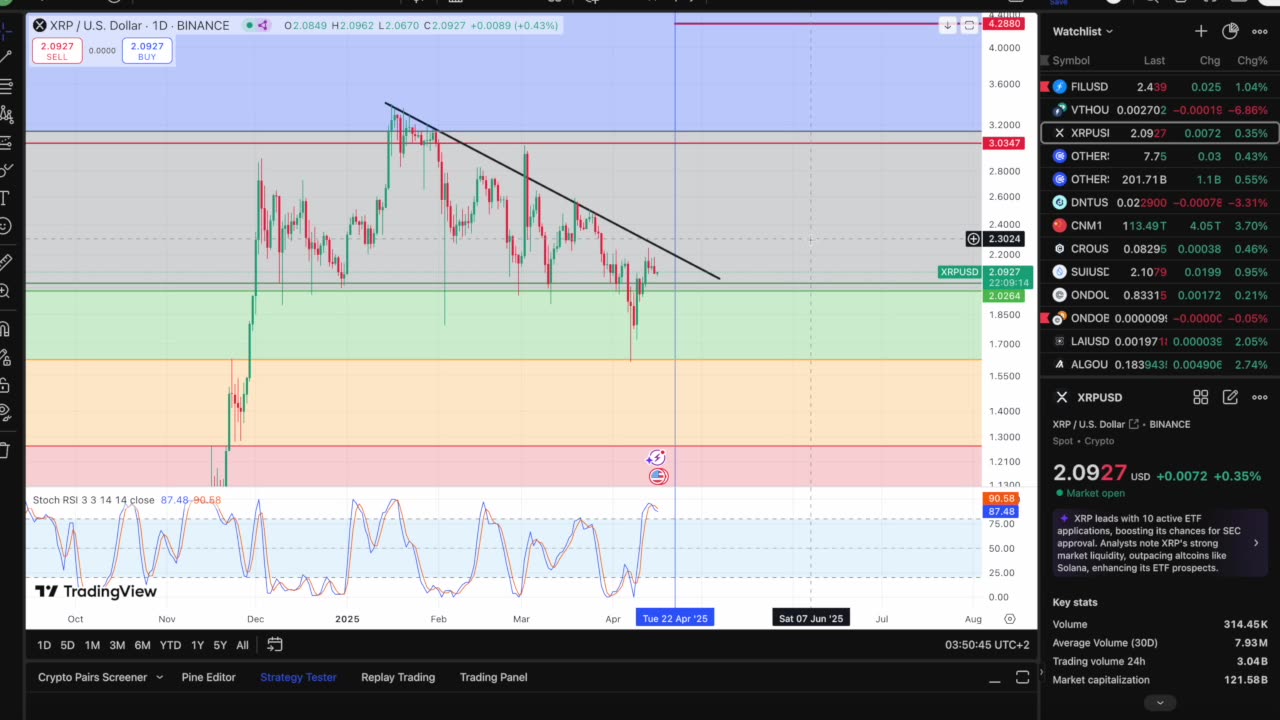The image size is (1280, 720).
Task: Select DNTUS row in watchlist
Action: pyautogui.click(x=1160, y=203)
